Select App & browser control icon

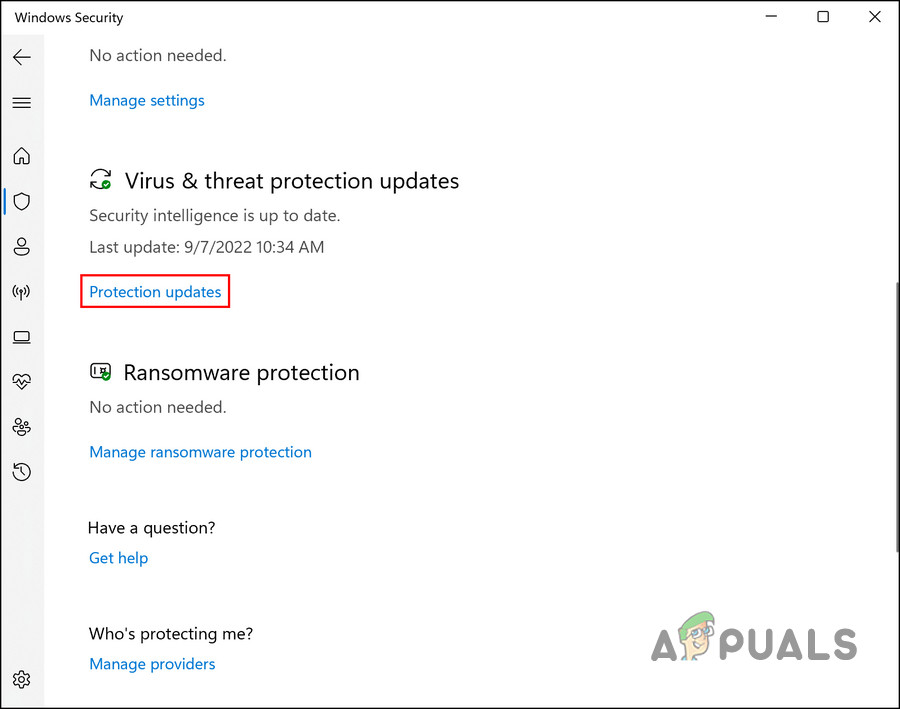pyautogui.click(x=21, y=337)
